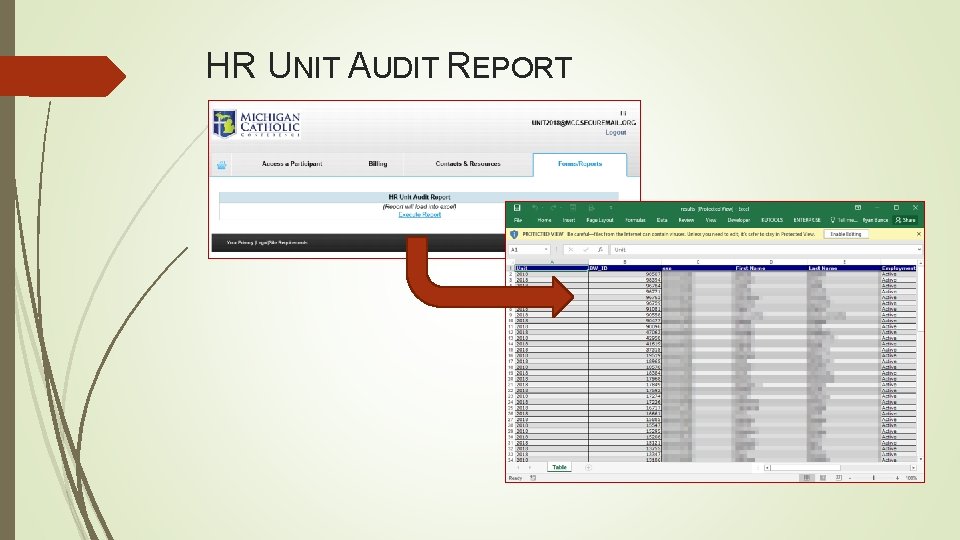
Task: Open the Billing tab in the portal
Action: (378, 163)
